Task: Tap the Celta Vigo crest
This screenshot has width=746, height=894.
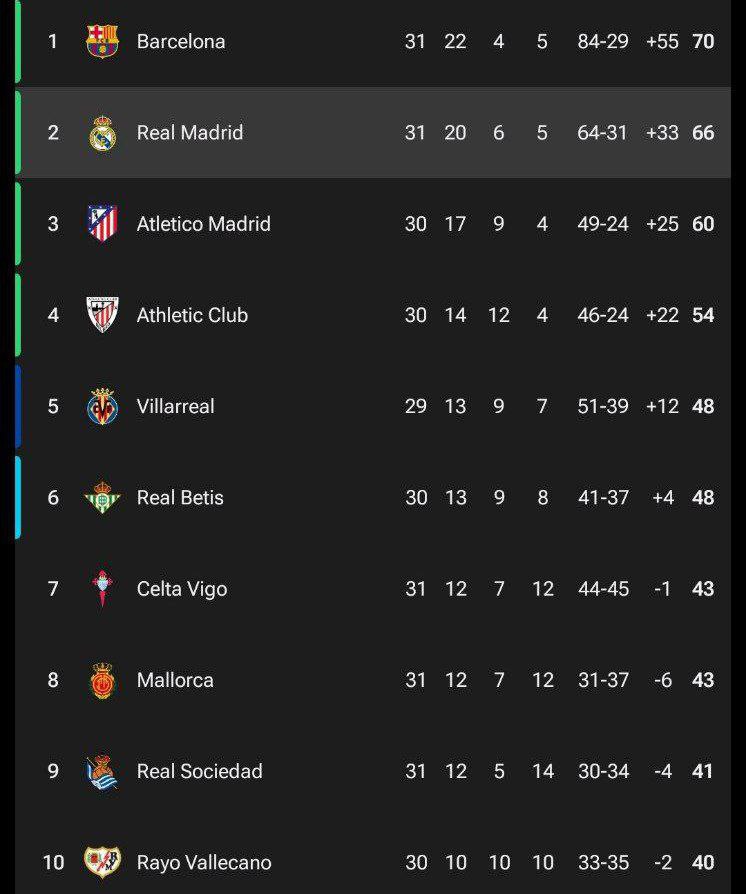Action: pos(103,588)
